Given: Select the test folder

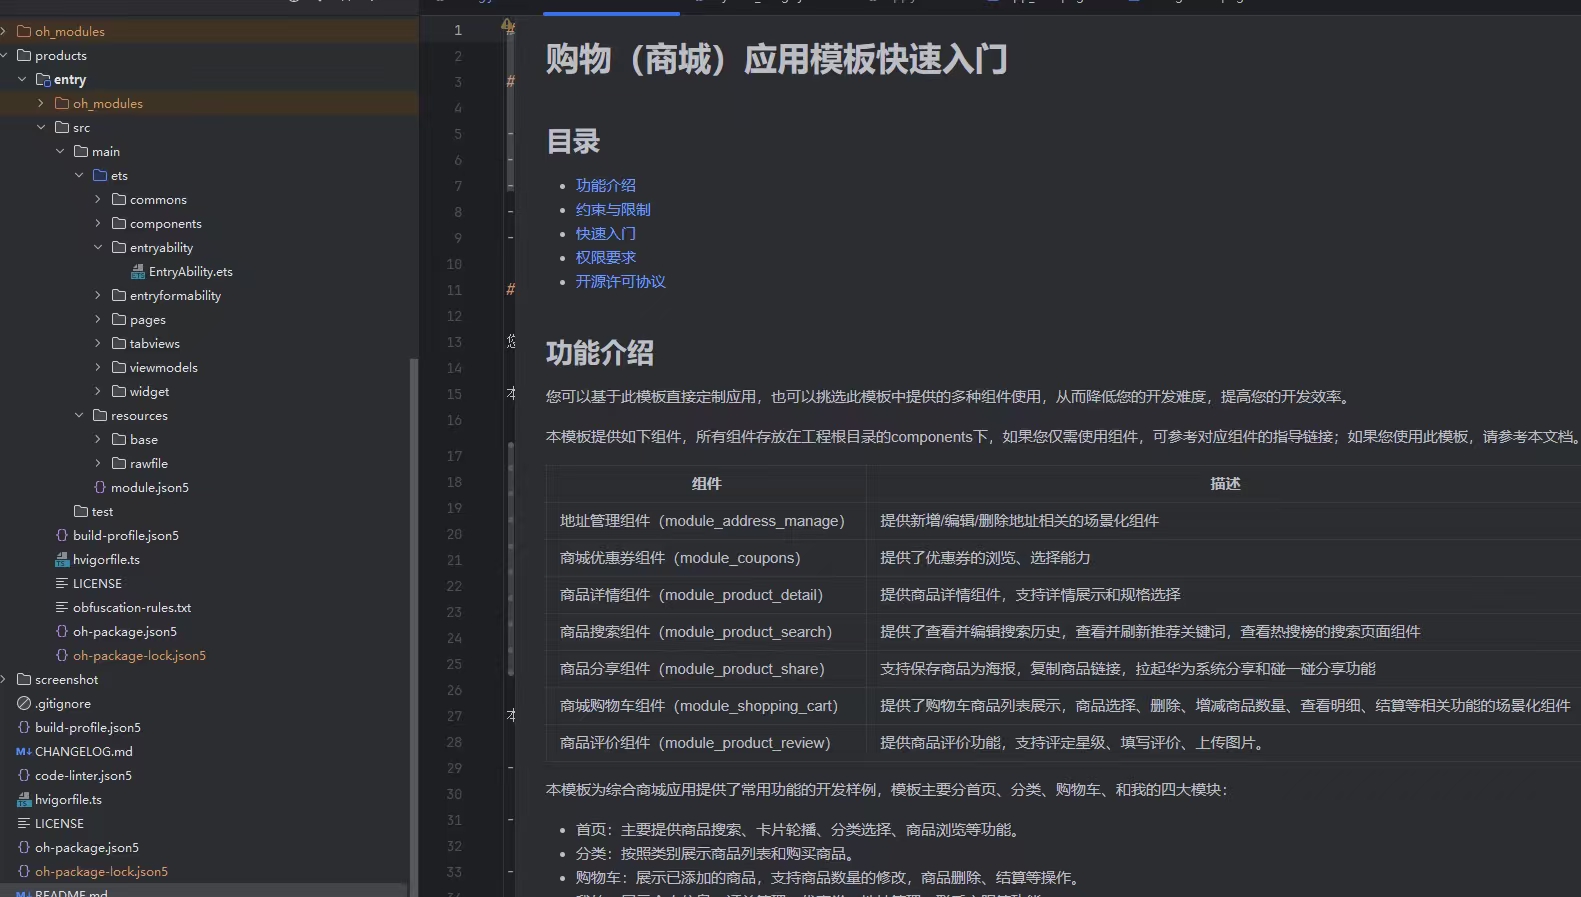Looking at the screenshot, I should pos(102,512).
